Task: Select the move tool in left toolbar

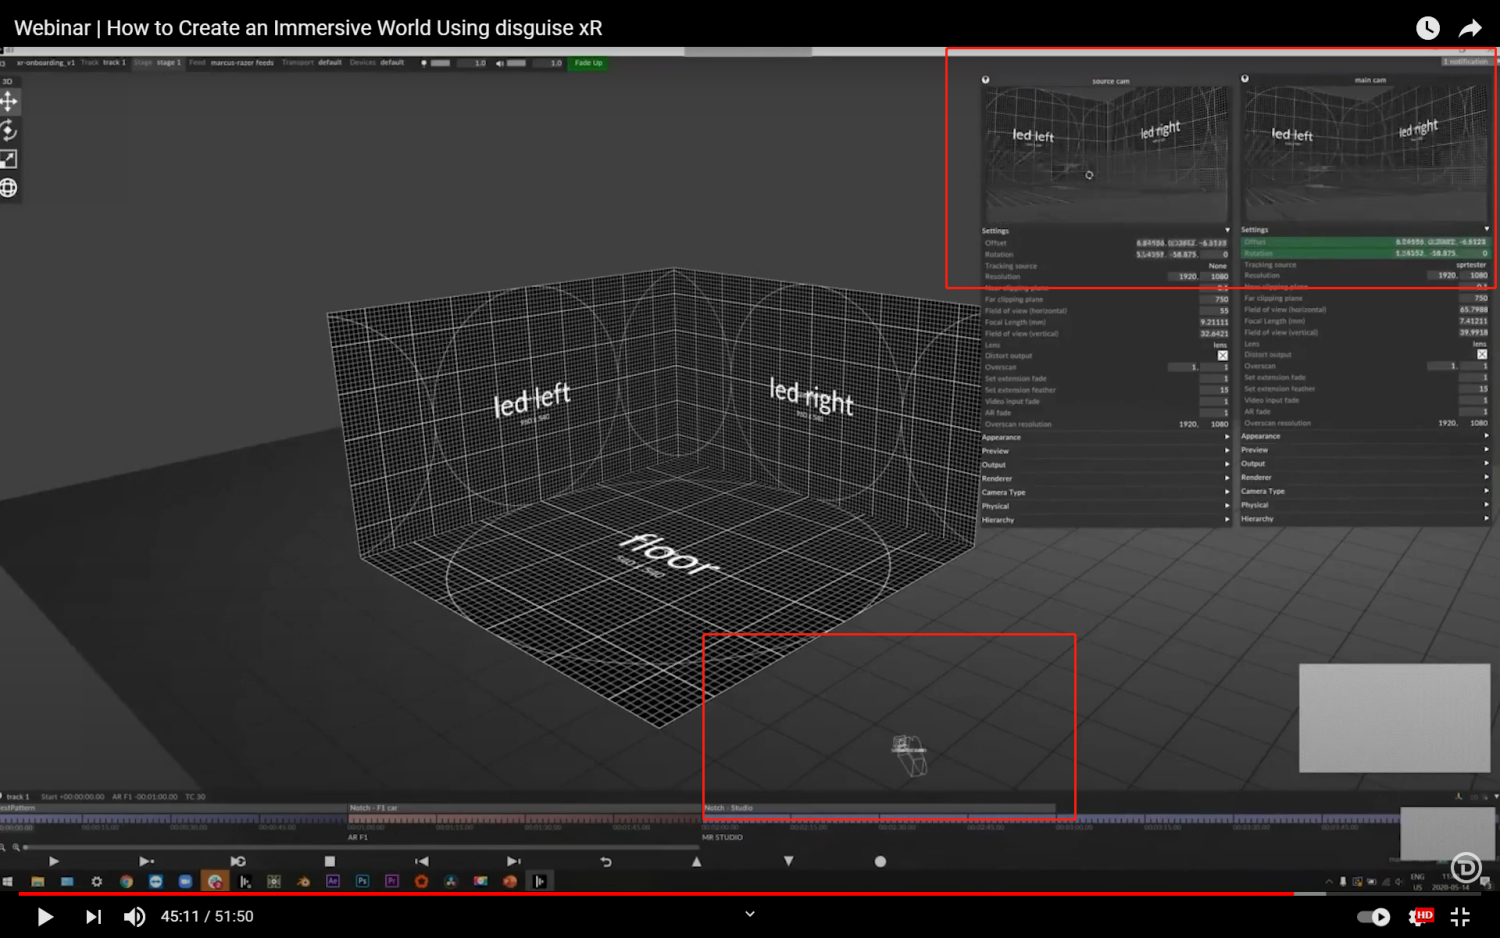Action: (9, 101)
